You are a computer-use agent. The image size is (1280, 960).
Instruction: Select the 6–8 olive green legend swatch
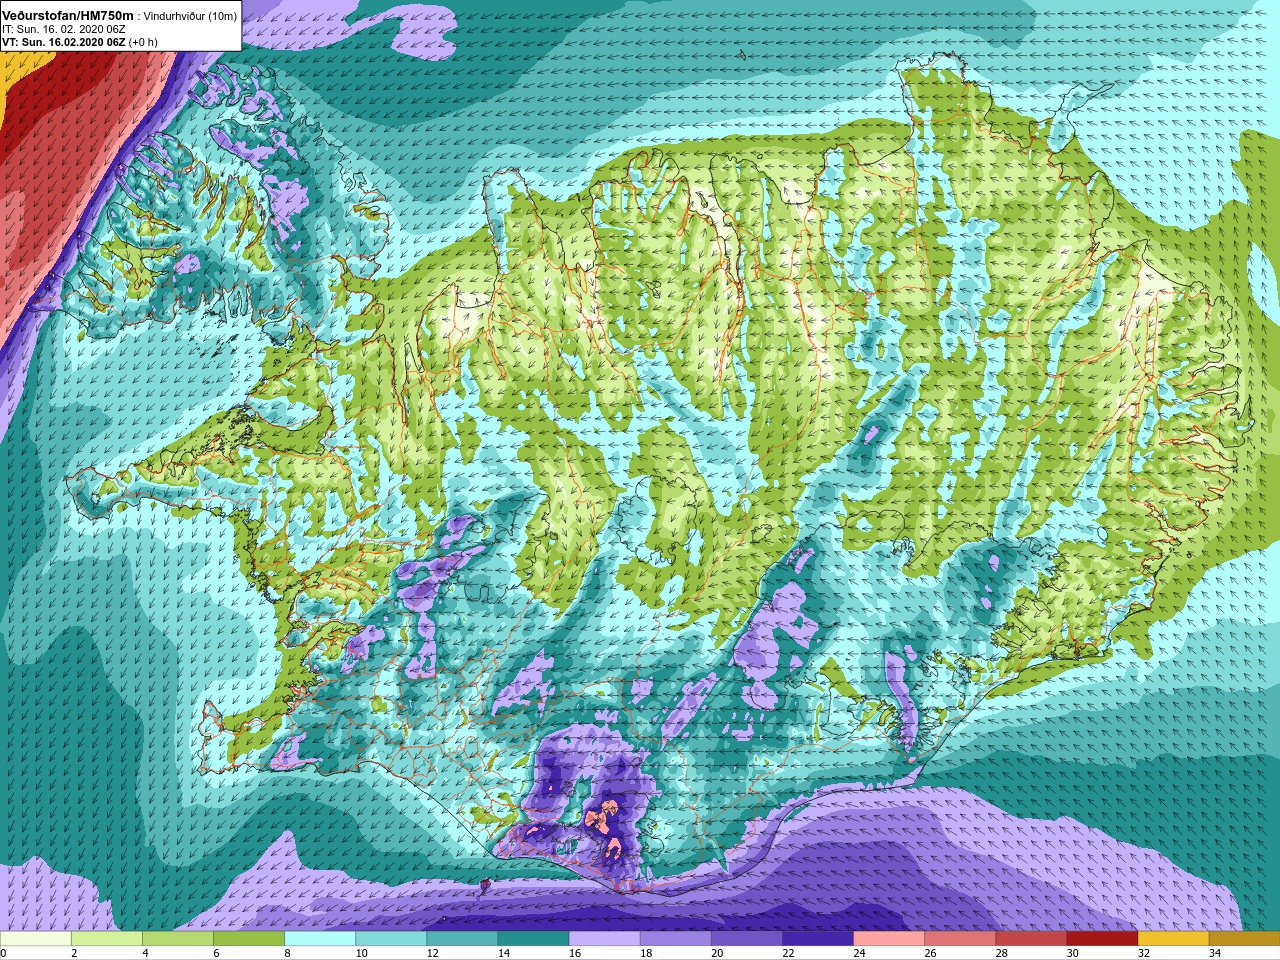(x=249, y=939)
